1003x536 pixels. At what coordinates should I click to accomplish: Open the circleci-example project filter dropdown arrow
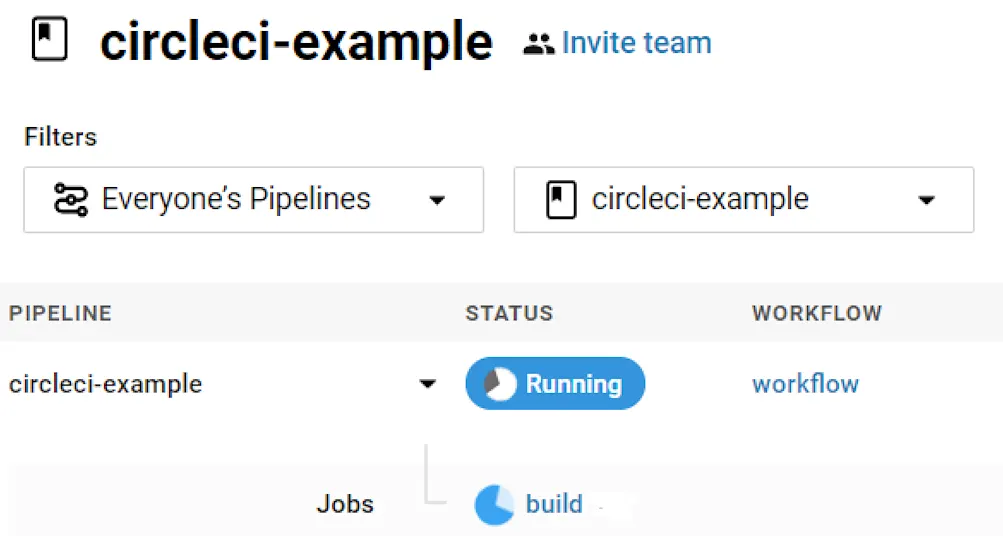[x=926, y=200]
